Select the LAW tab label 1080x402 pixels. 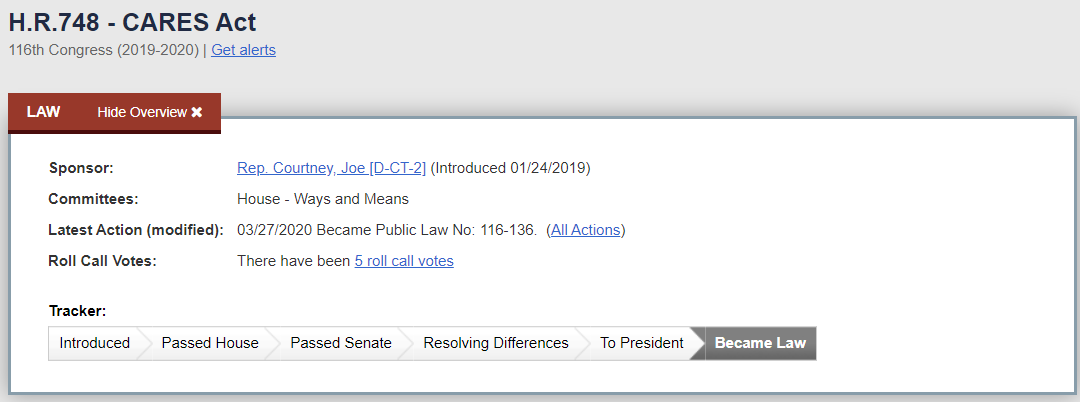(43, 112)
